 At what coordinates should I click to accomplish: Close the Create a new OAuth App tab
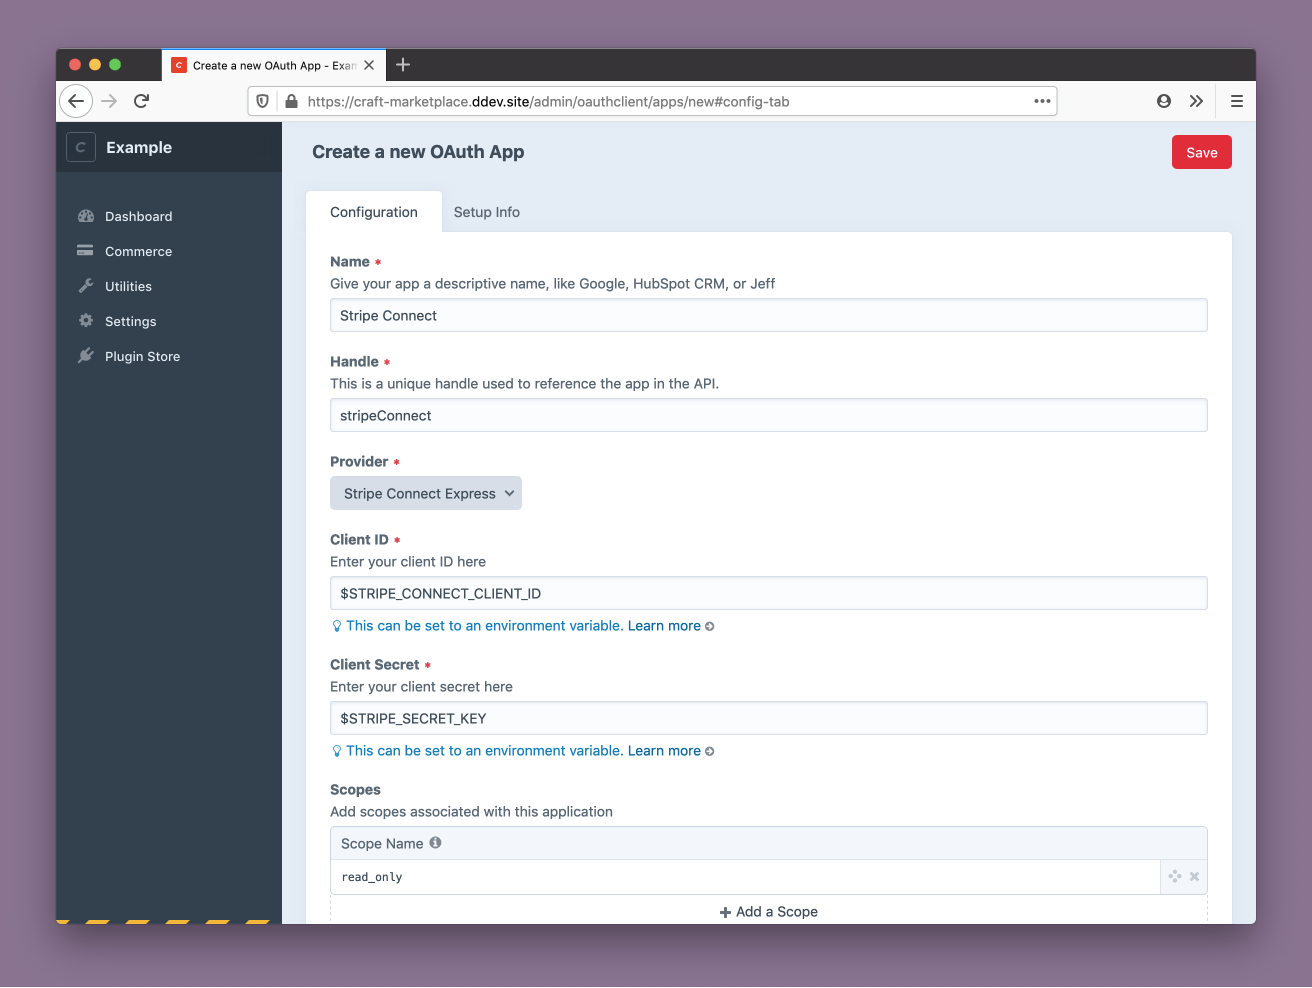tap(369, 65)
